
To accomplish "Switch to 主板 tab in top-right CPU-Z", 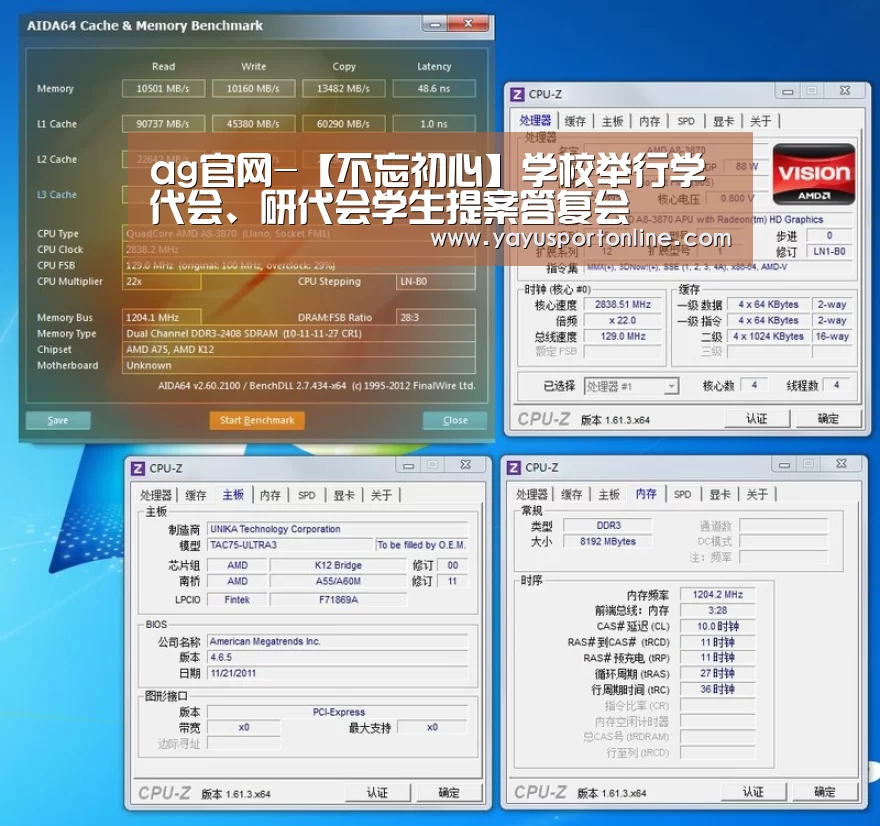I will pos(612,121).
